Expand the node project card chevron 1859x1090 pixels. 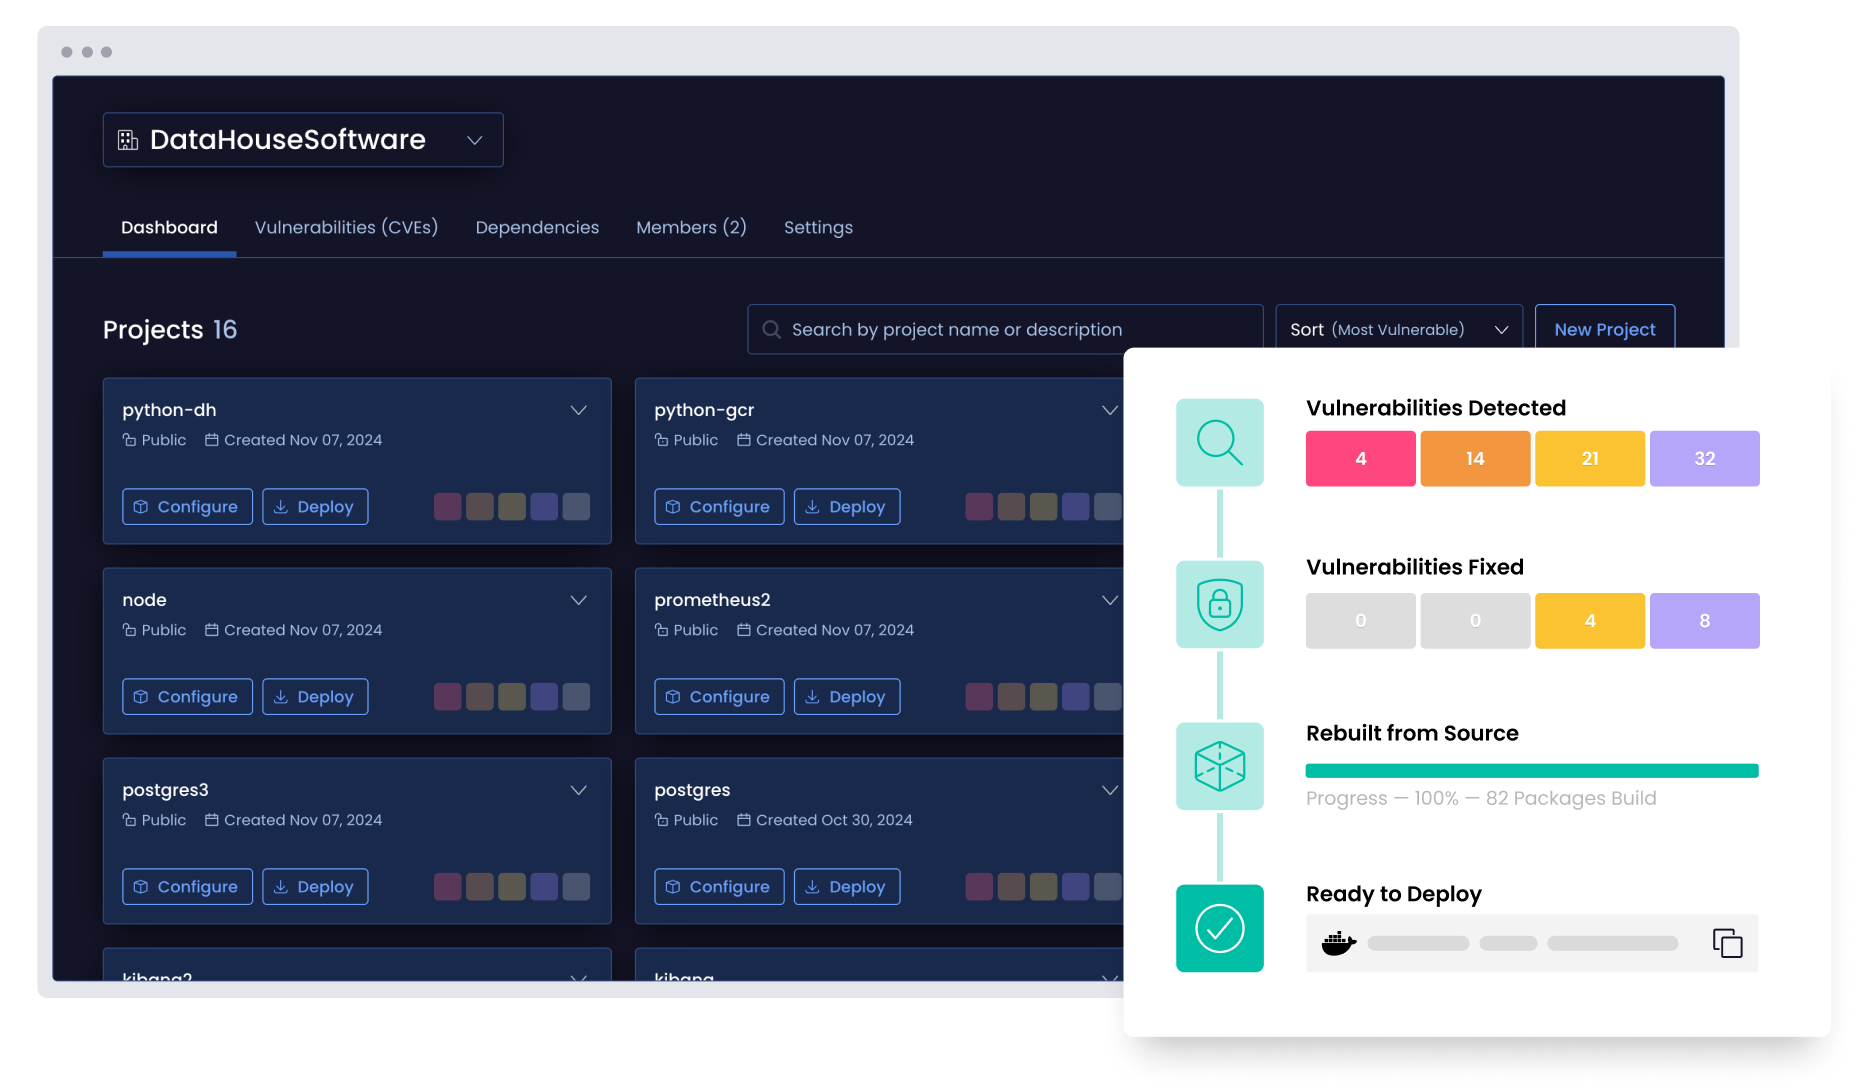578,600
